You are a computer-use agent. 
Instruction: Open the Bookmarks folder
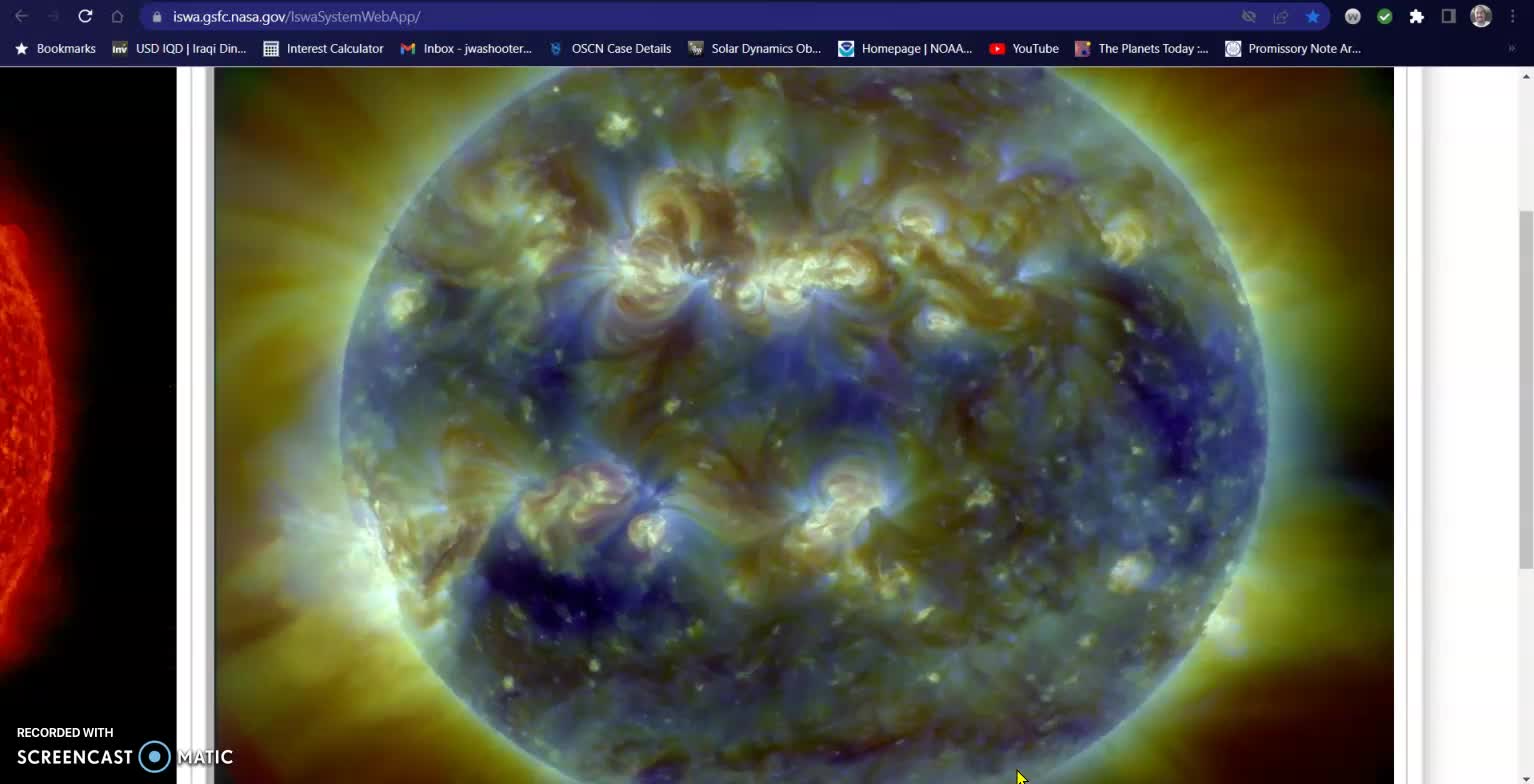click(x=55, y=48)
